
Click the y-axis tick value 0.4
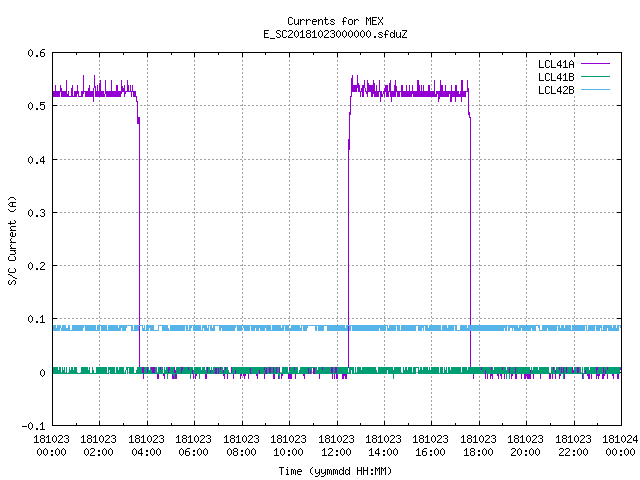(36, 160)
